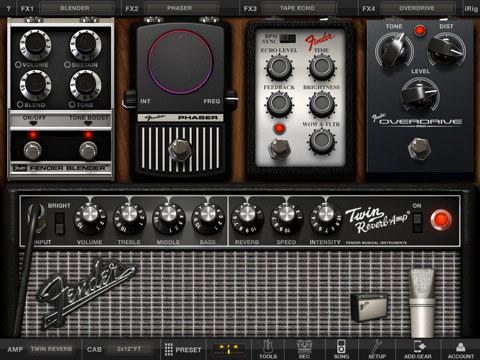Open the Setup wrench icon
The height and width of the screenshot is (360, 480).
pos(377,349)
